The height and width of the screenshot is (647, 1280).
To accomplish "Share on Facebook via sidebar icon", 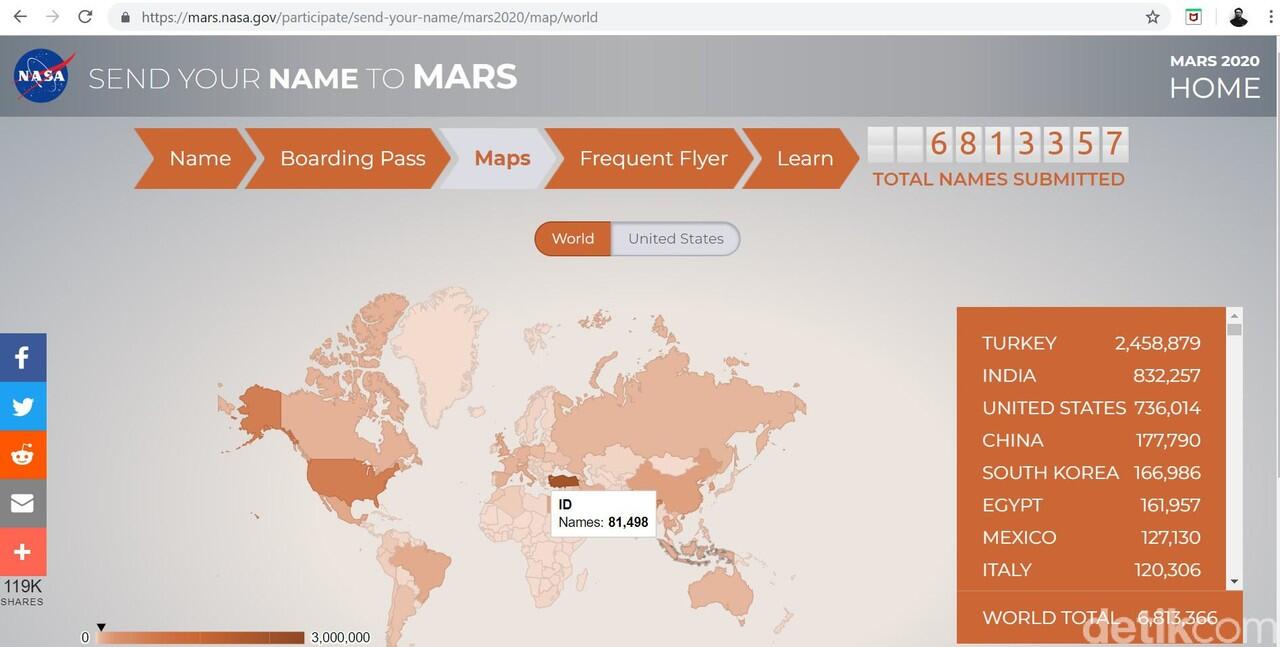I will pos(23,357).
